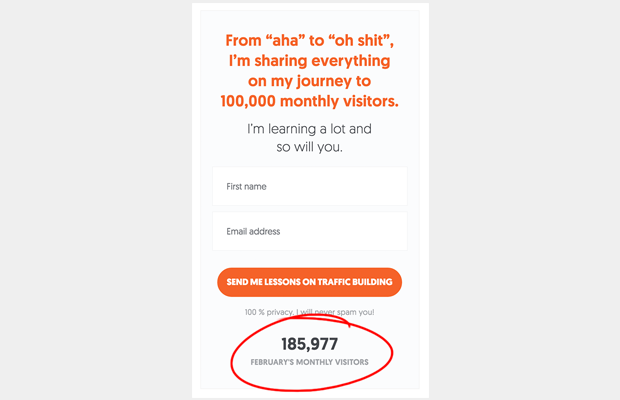Screen dimensions: 620x400
Task: Click the so will you. subheading line
Action: 310,147
